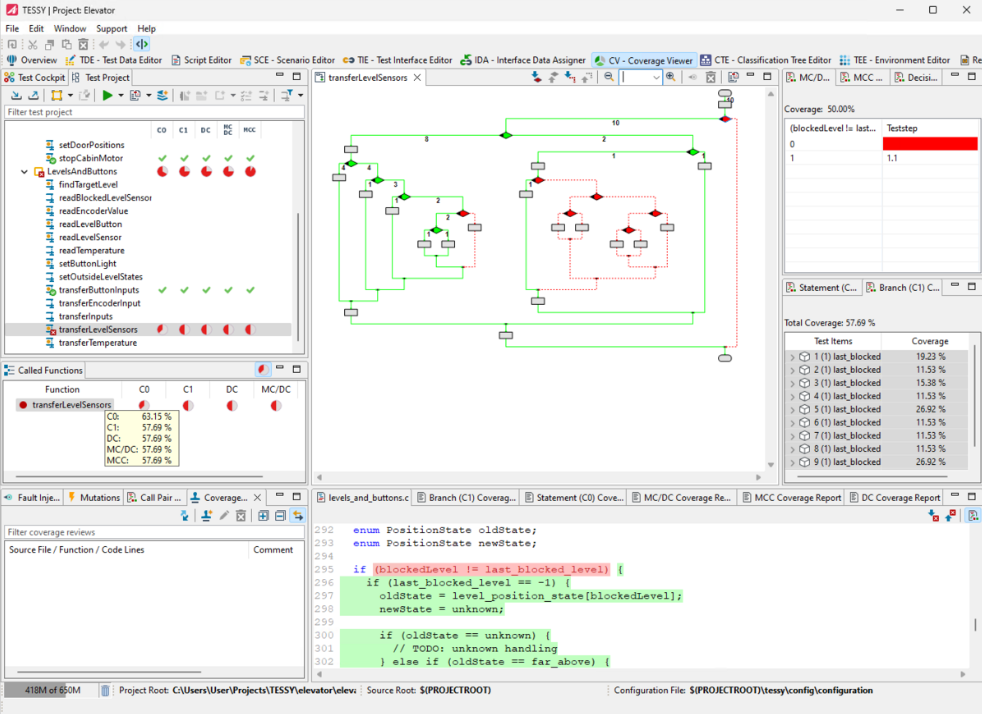Expand test item 1 (1) last_blocked

point(792,356)
